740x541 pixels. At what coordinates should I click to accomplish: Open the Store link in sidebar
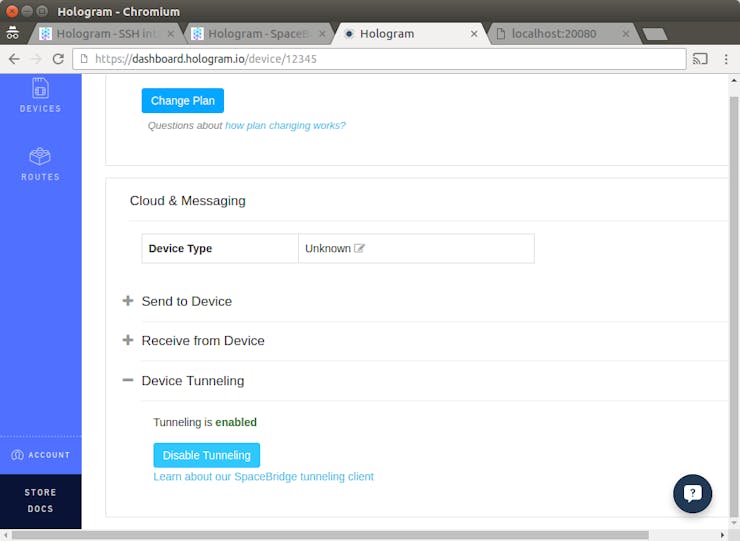point(40,492)
